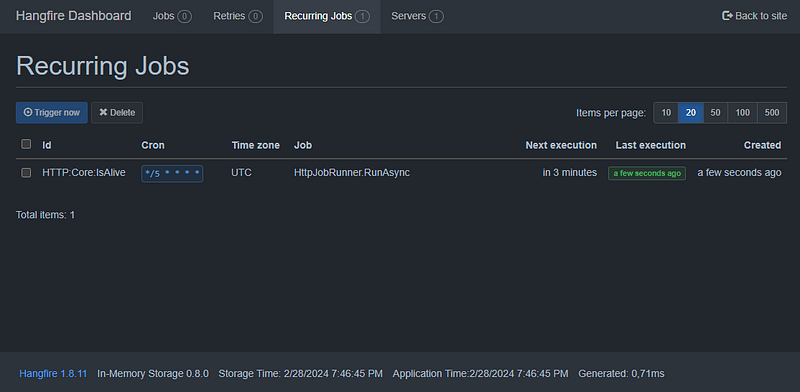Set items per page to 50

click(x=715, y=113)
